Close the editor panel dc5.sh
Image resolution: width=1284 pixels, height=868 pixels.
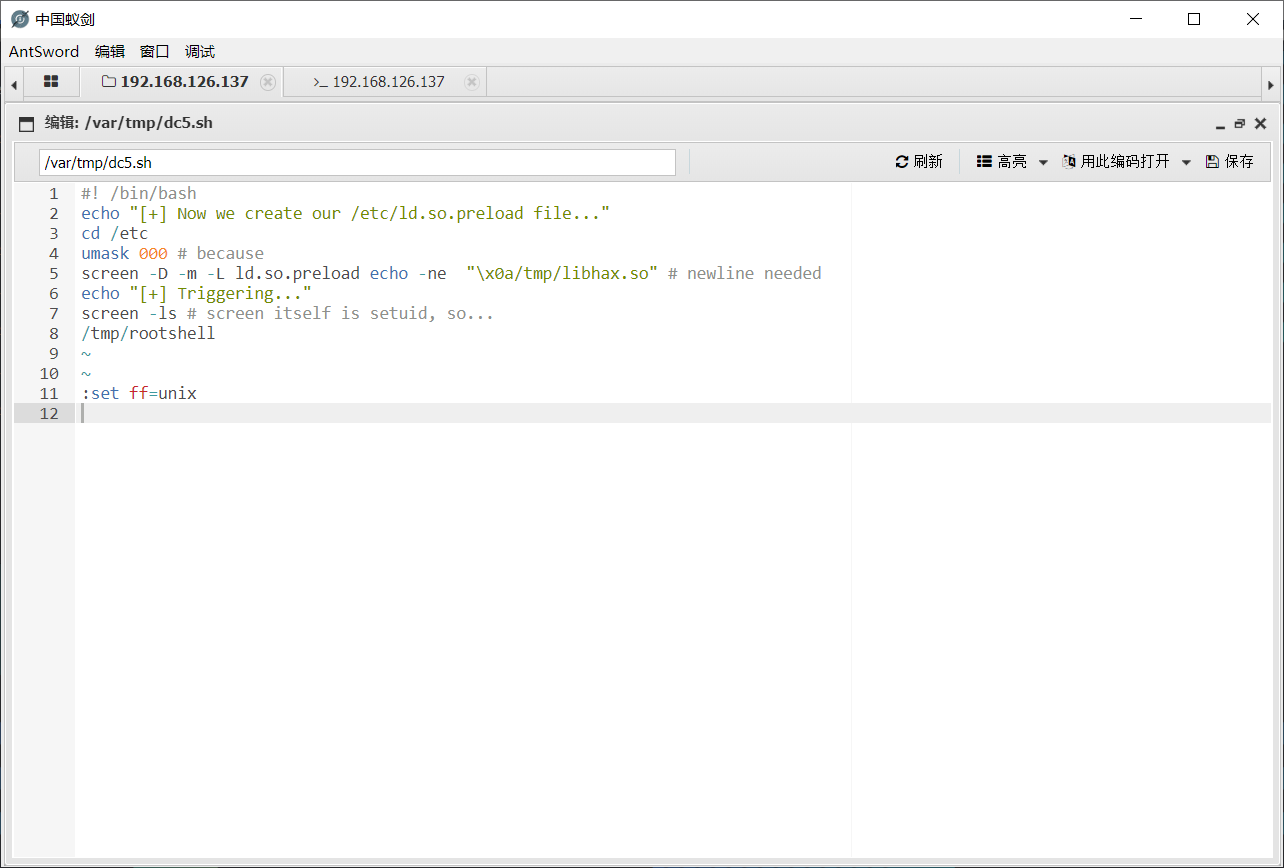click(1260, 124)
